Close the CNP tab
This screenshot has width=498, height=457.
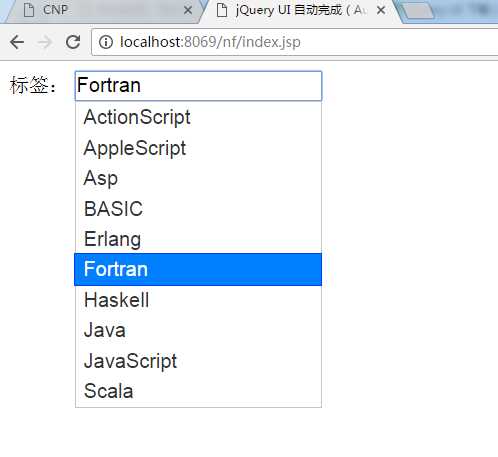[188, 11]
